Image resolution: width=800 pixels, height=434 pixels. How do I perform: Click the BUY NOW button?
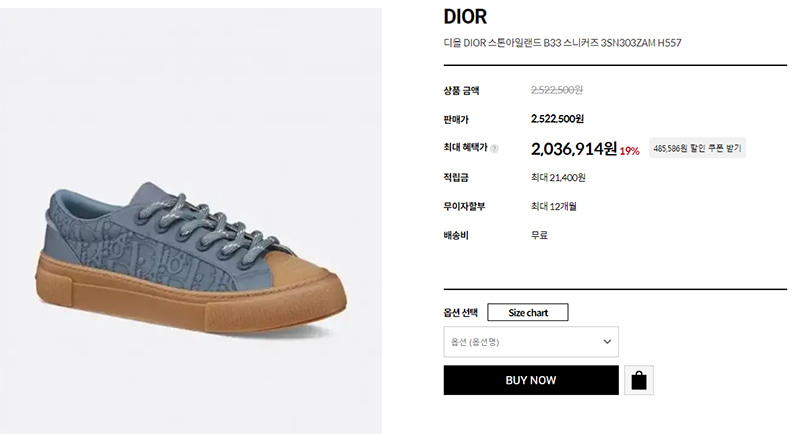click(x=531, y=380)
